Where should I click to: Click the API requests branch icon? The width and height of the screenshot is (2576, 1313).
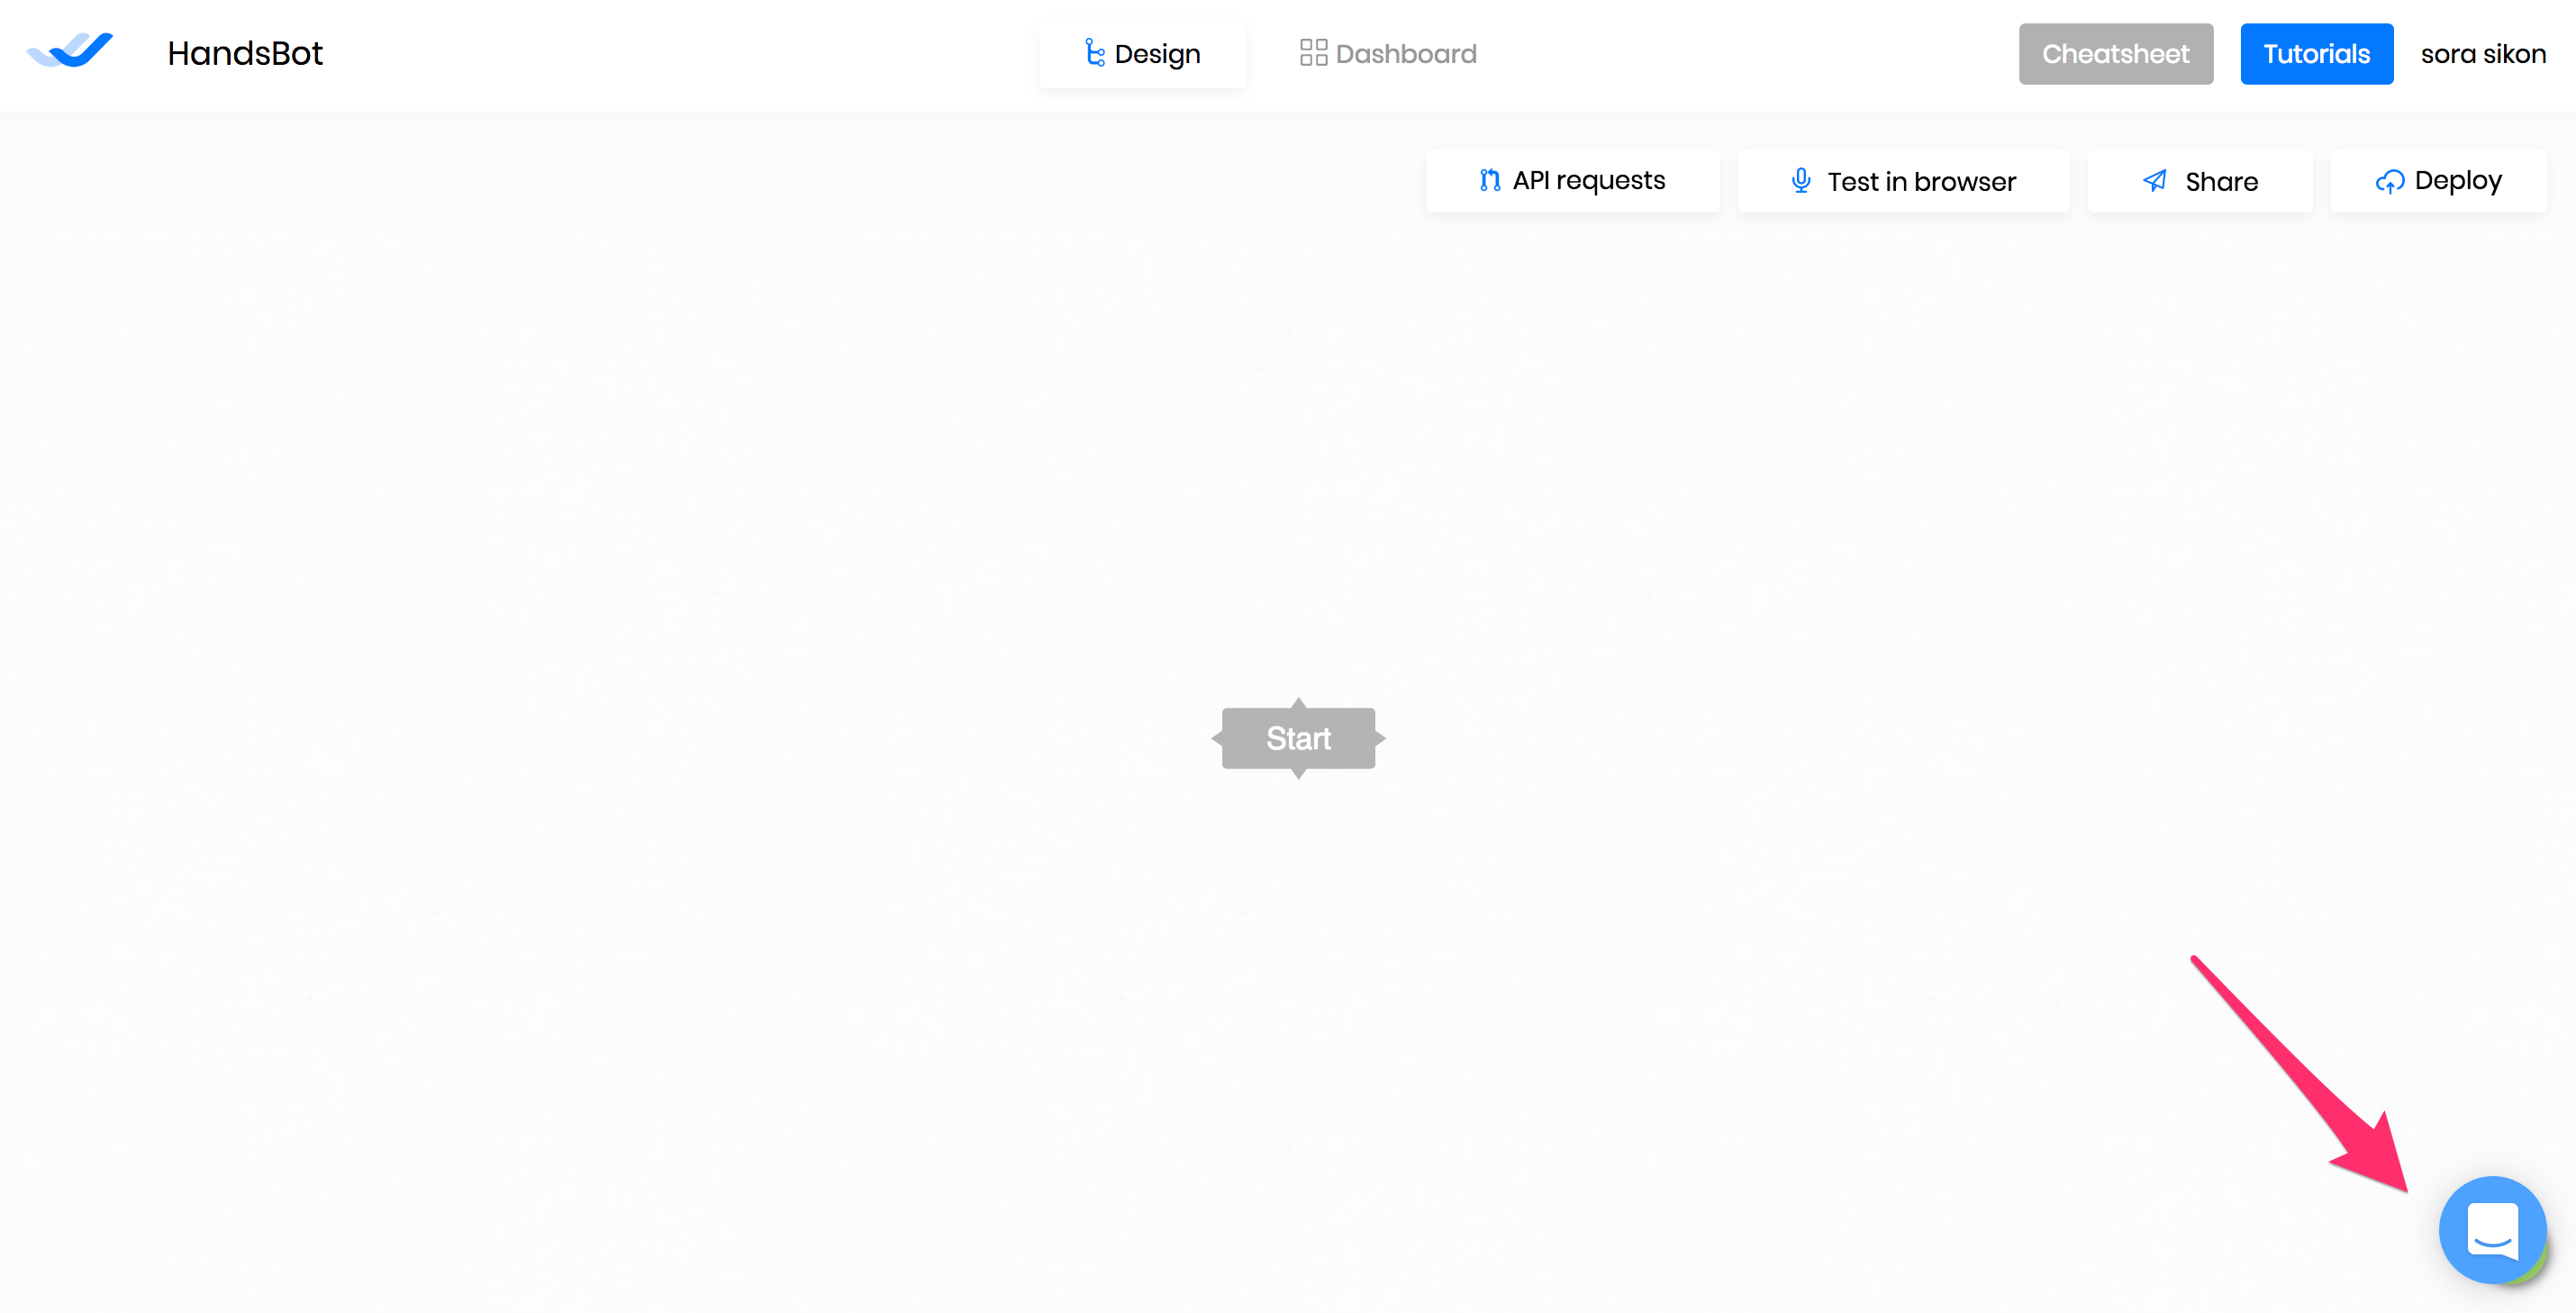pos(1489,181)
